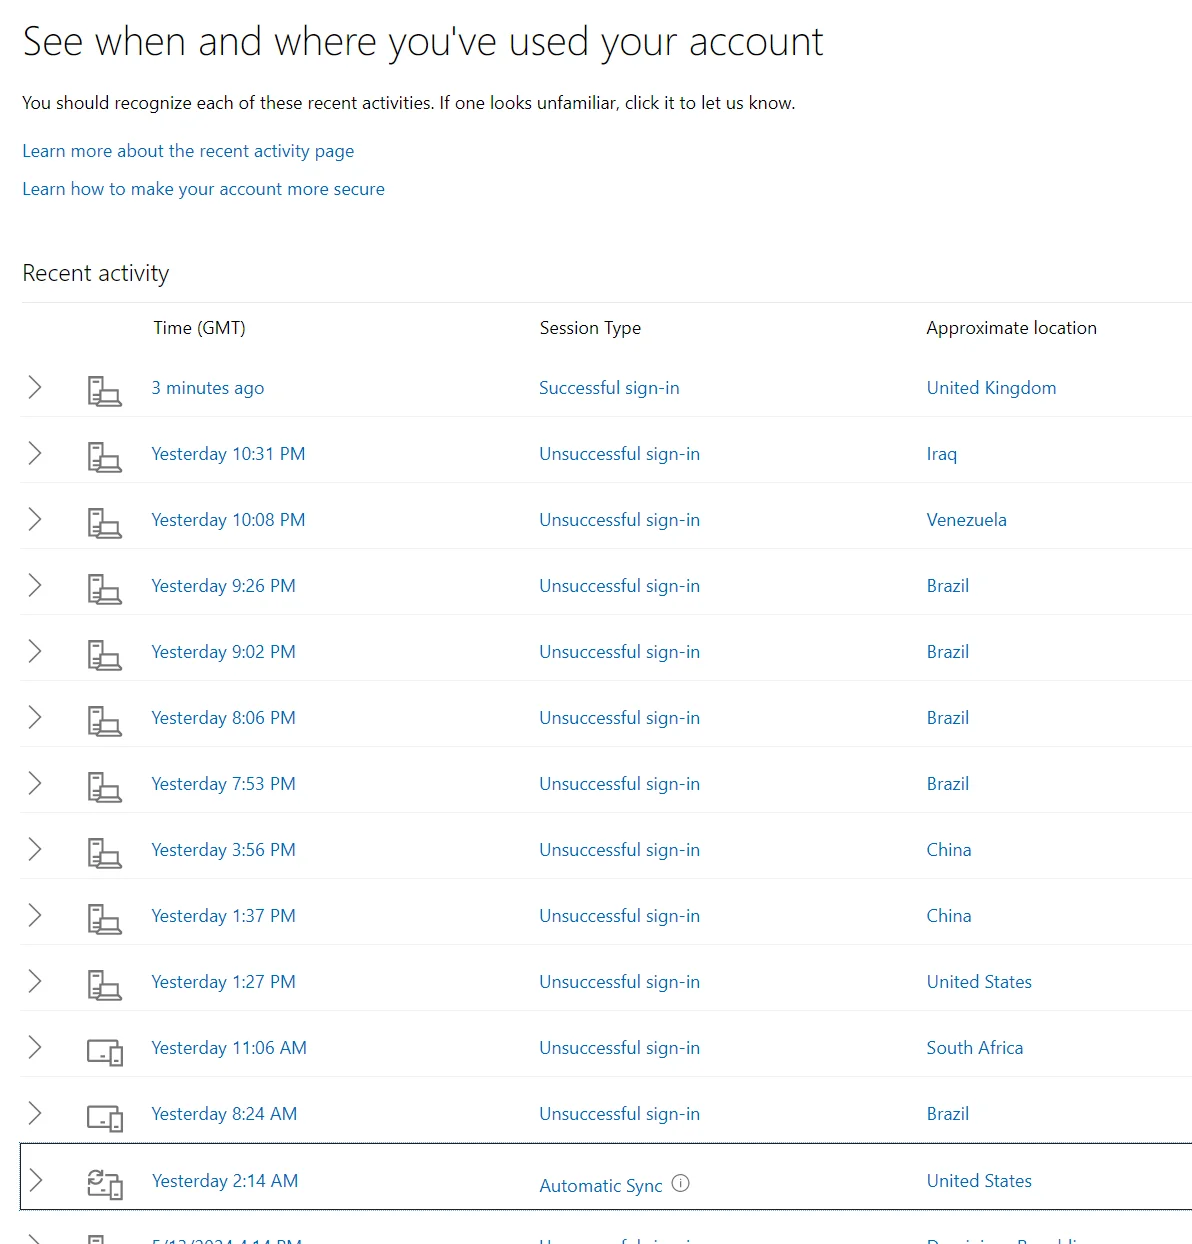This screenshot has height=1244, width=1192.
Task: Click the device icon beside Yesterday 3:56 PM
Action: 104,852
